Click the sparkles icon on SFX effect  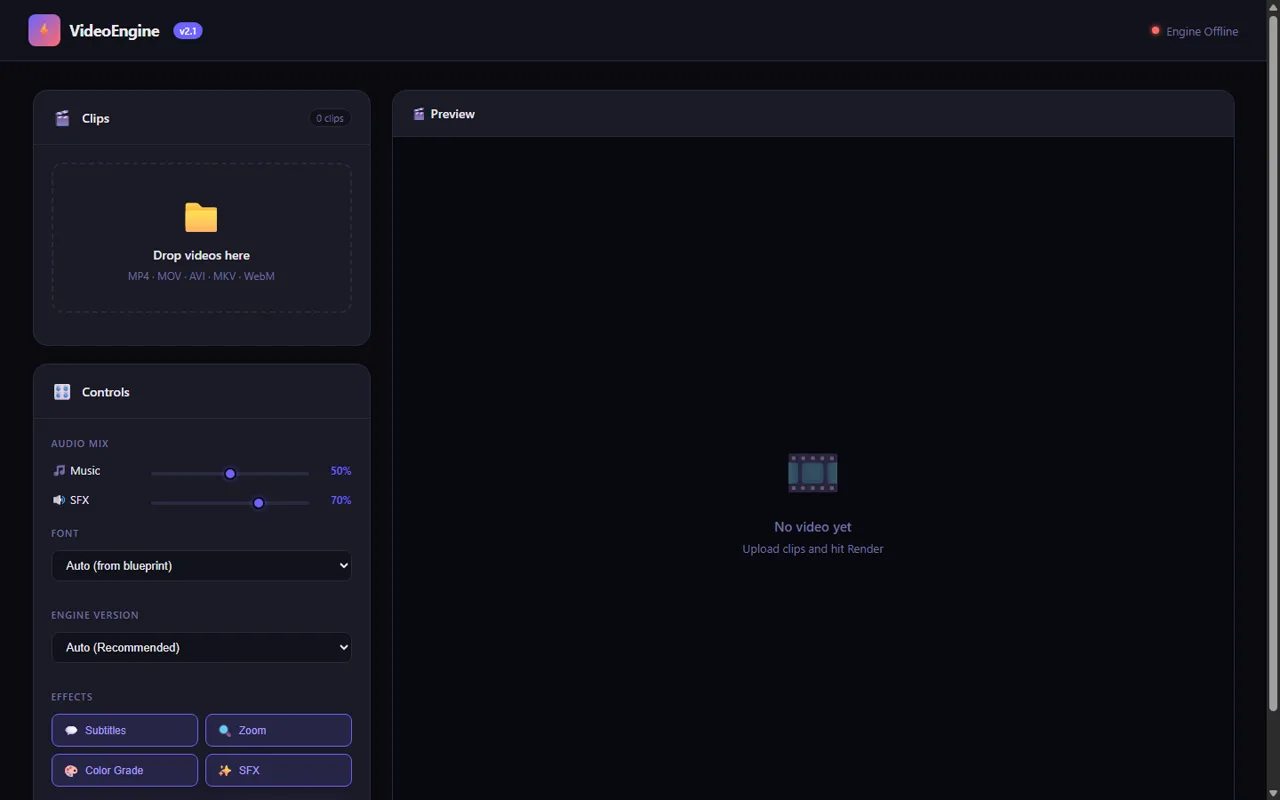coord(225,771)
